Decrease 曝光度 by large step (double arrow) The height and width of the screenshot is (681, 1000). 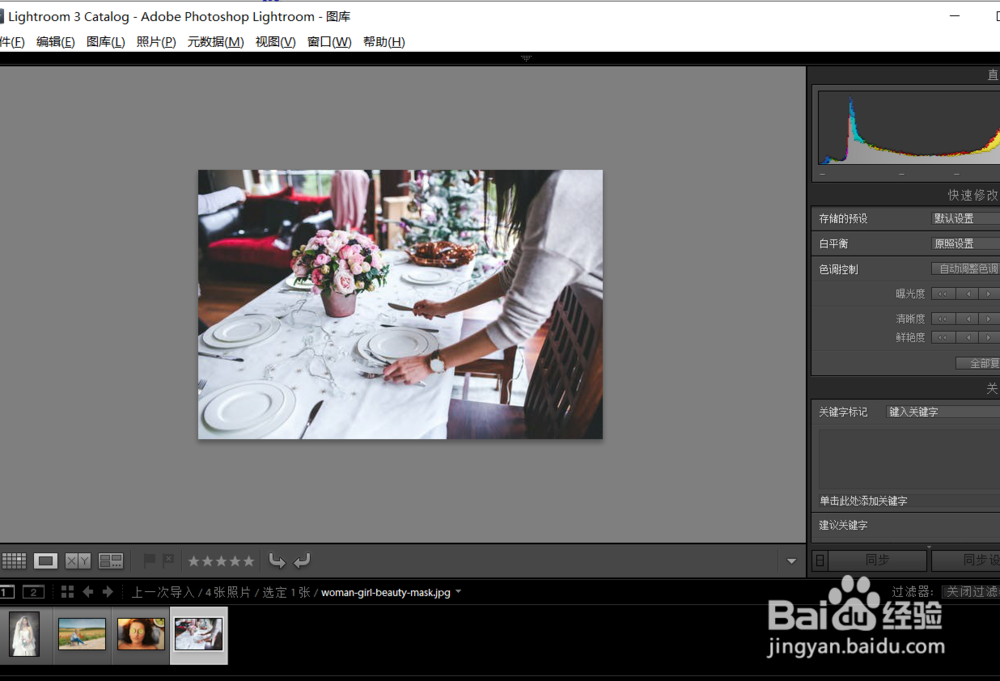point(943,294)
